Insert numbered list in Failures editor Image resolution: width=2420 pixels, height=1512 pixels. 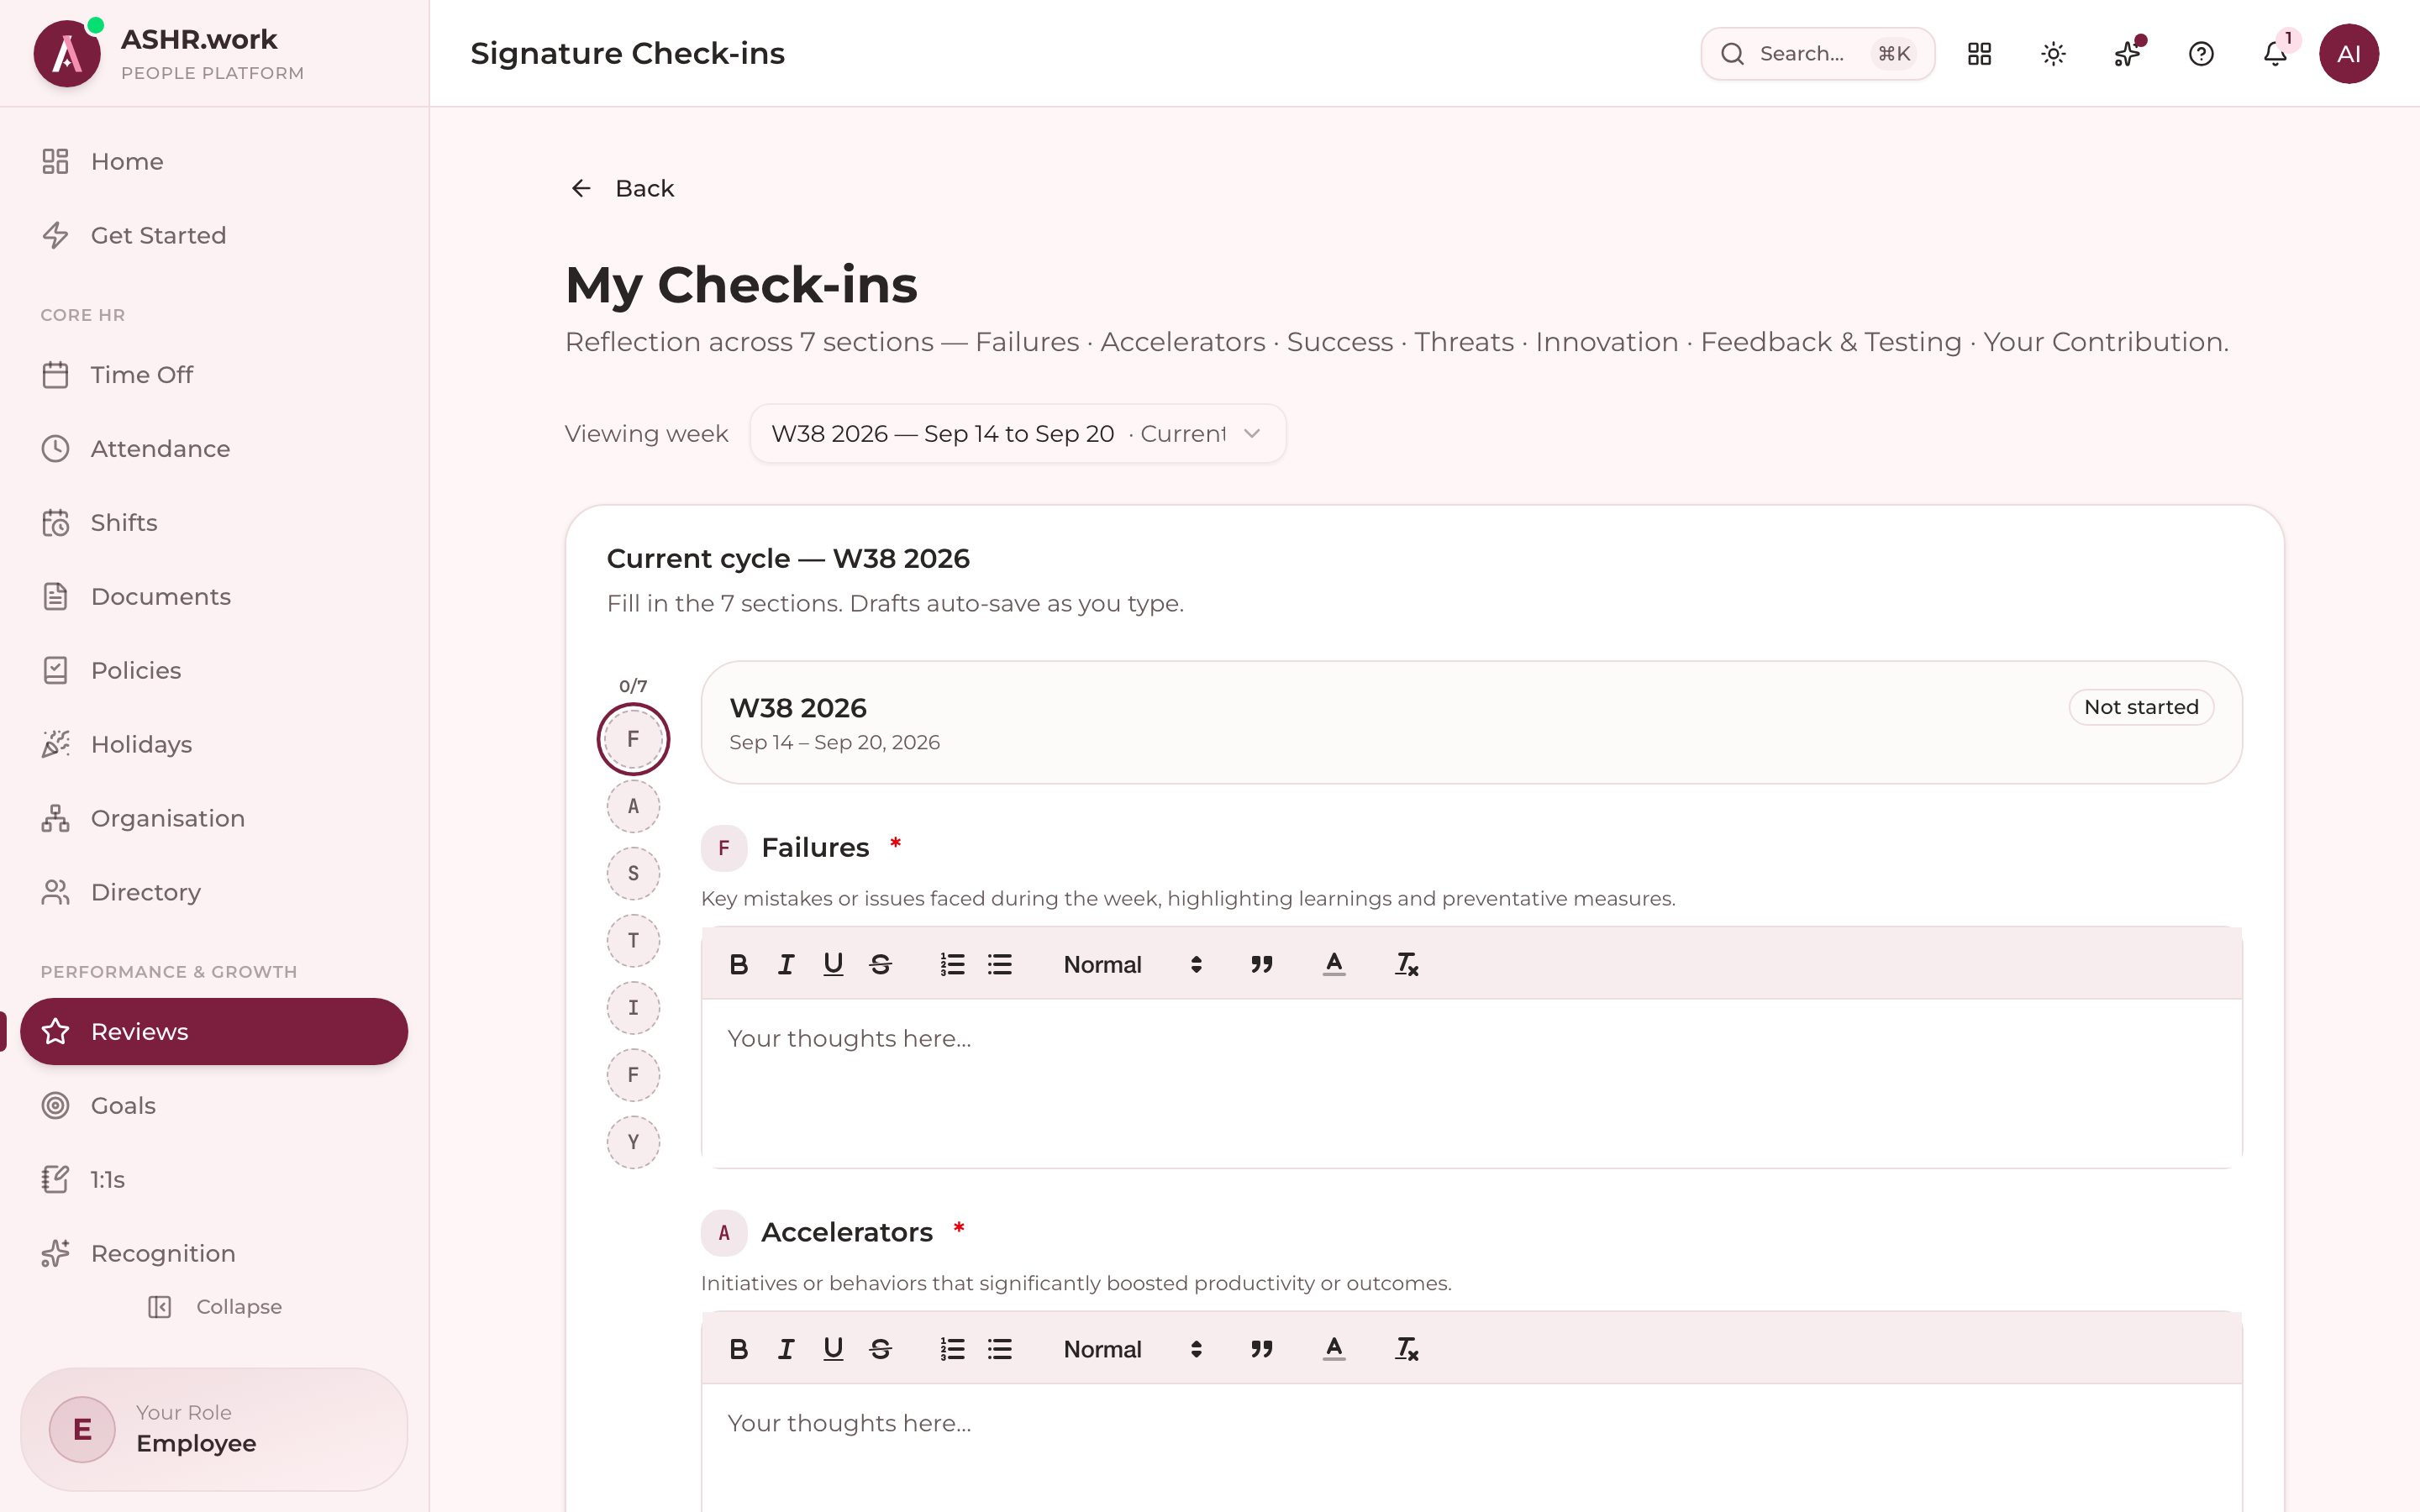coord(952,964)
